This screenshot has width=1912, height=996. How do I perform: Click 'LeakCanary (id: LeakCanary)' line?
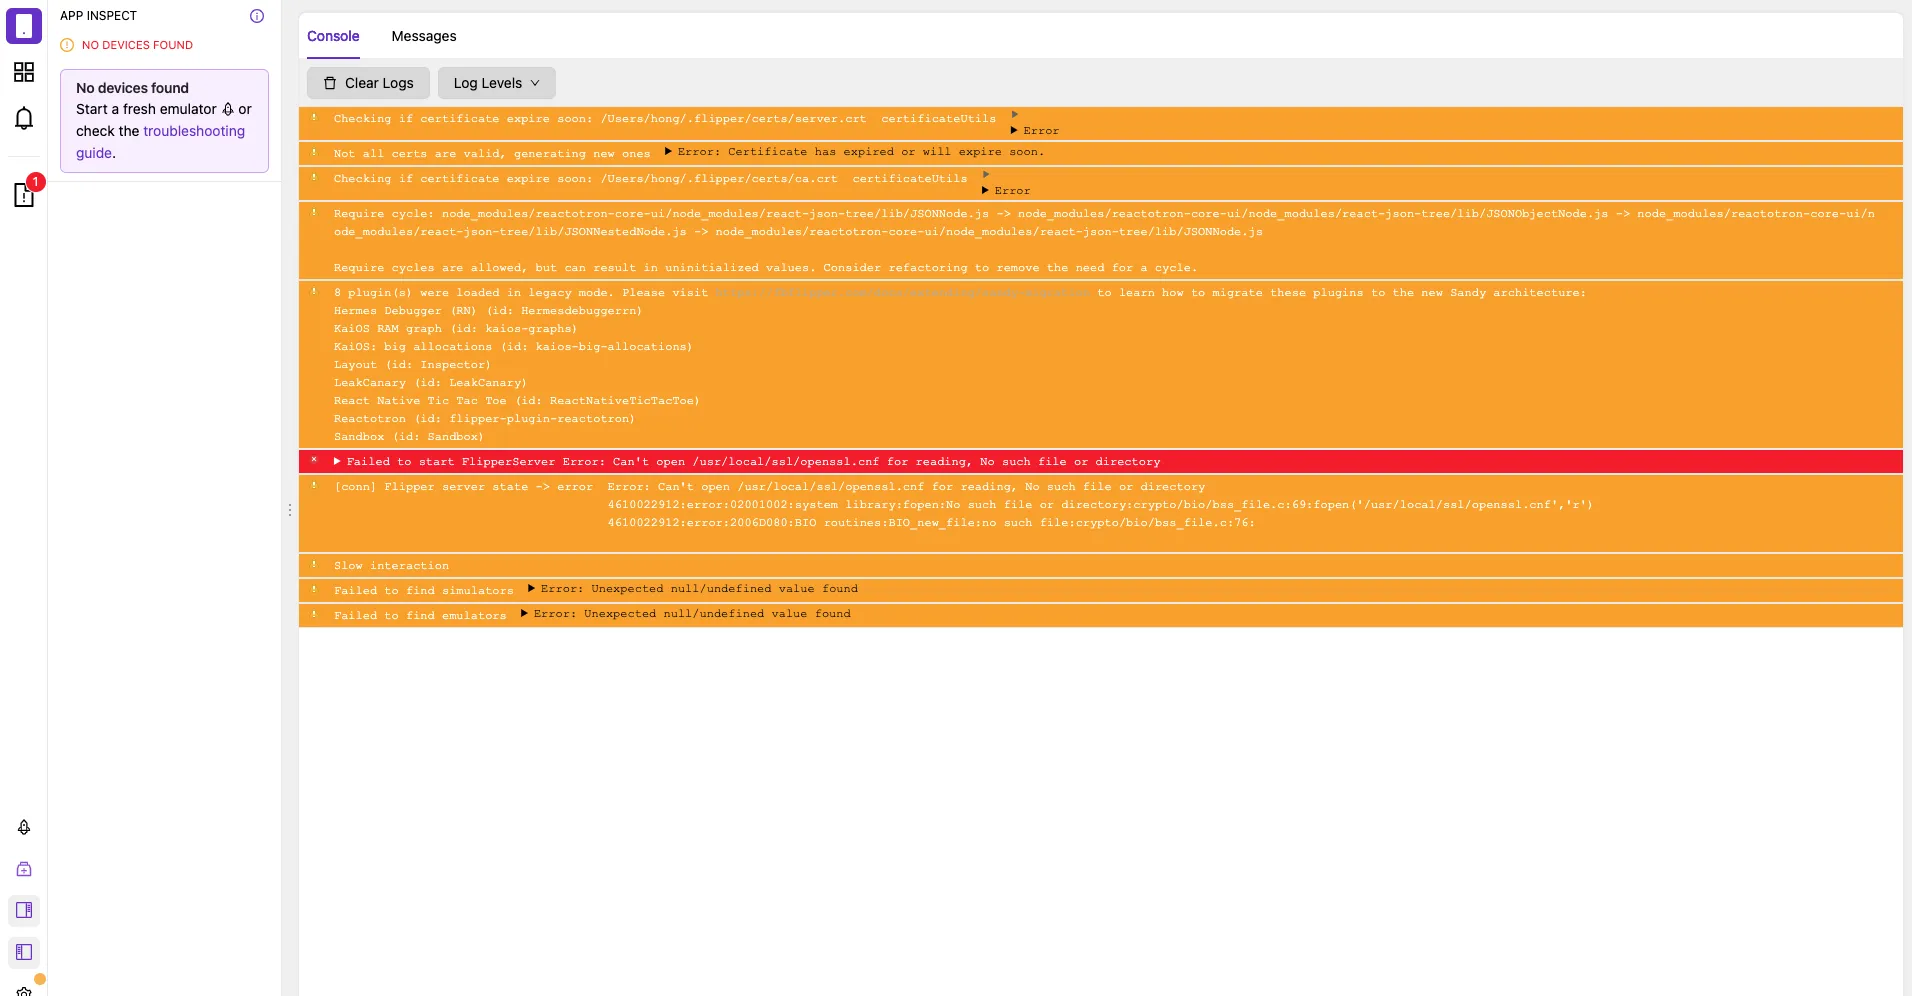point(430,383)
